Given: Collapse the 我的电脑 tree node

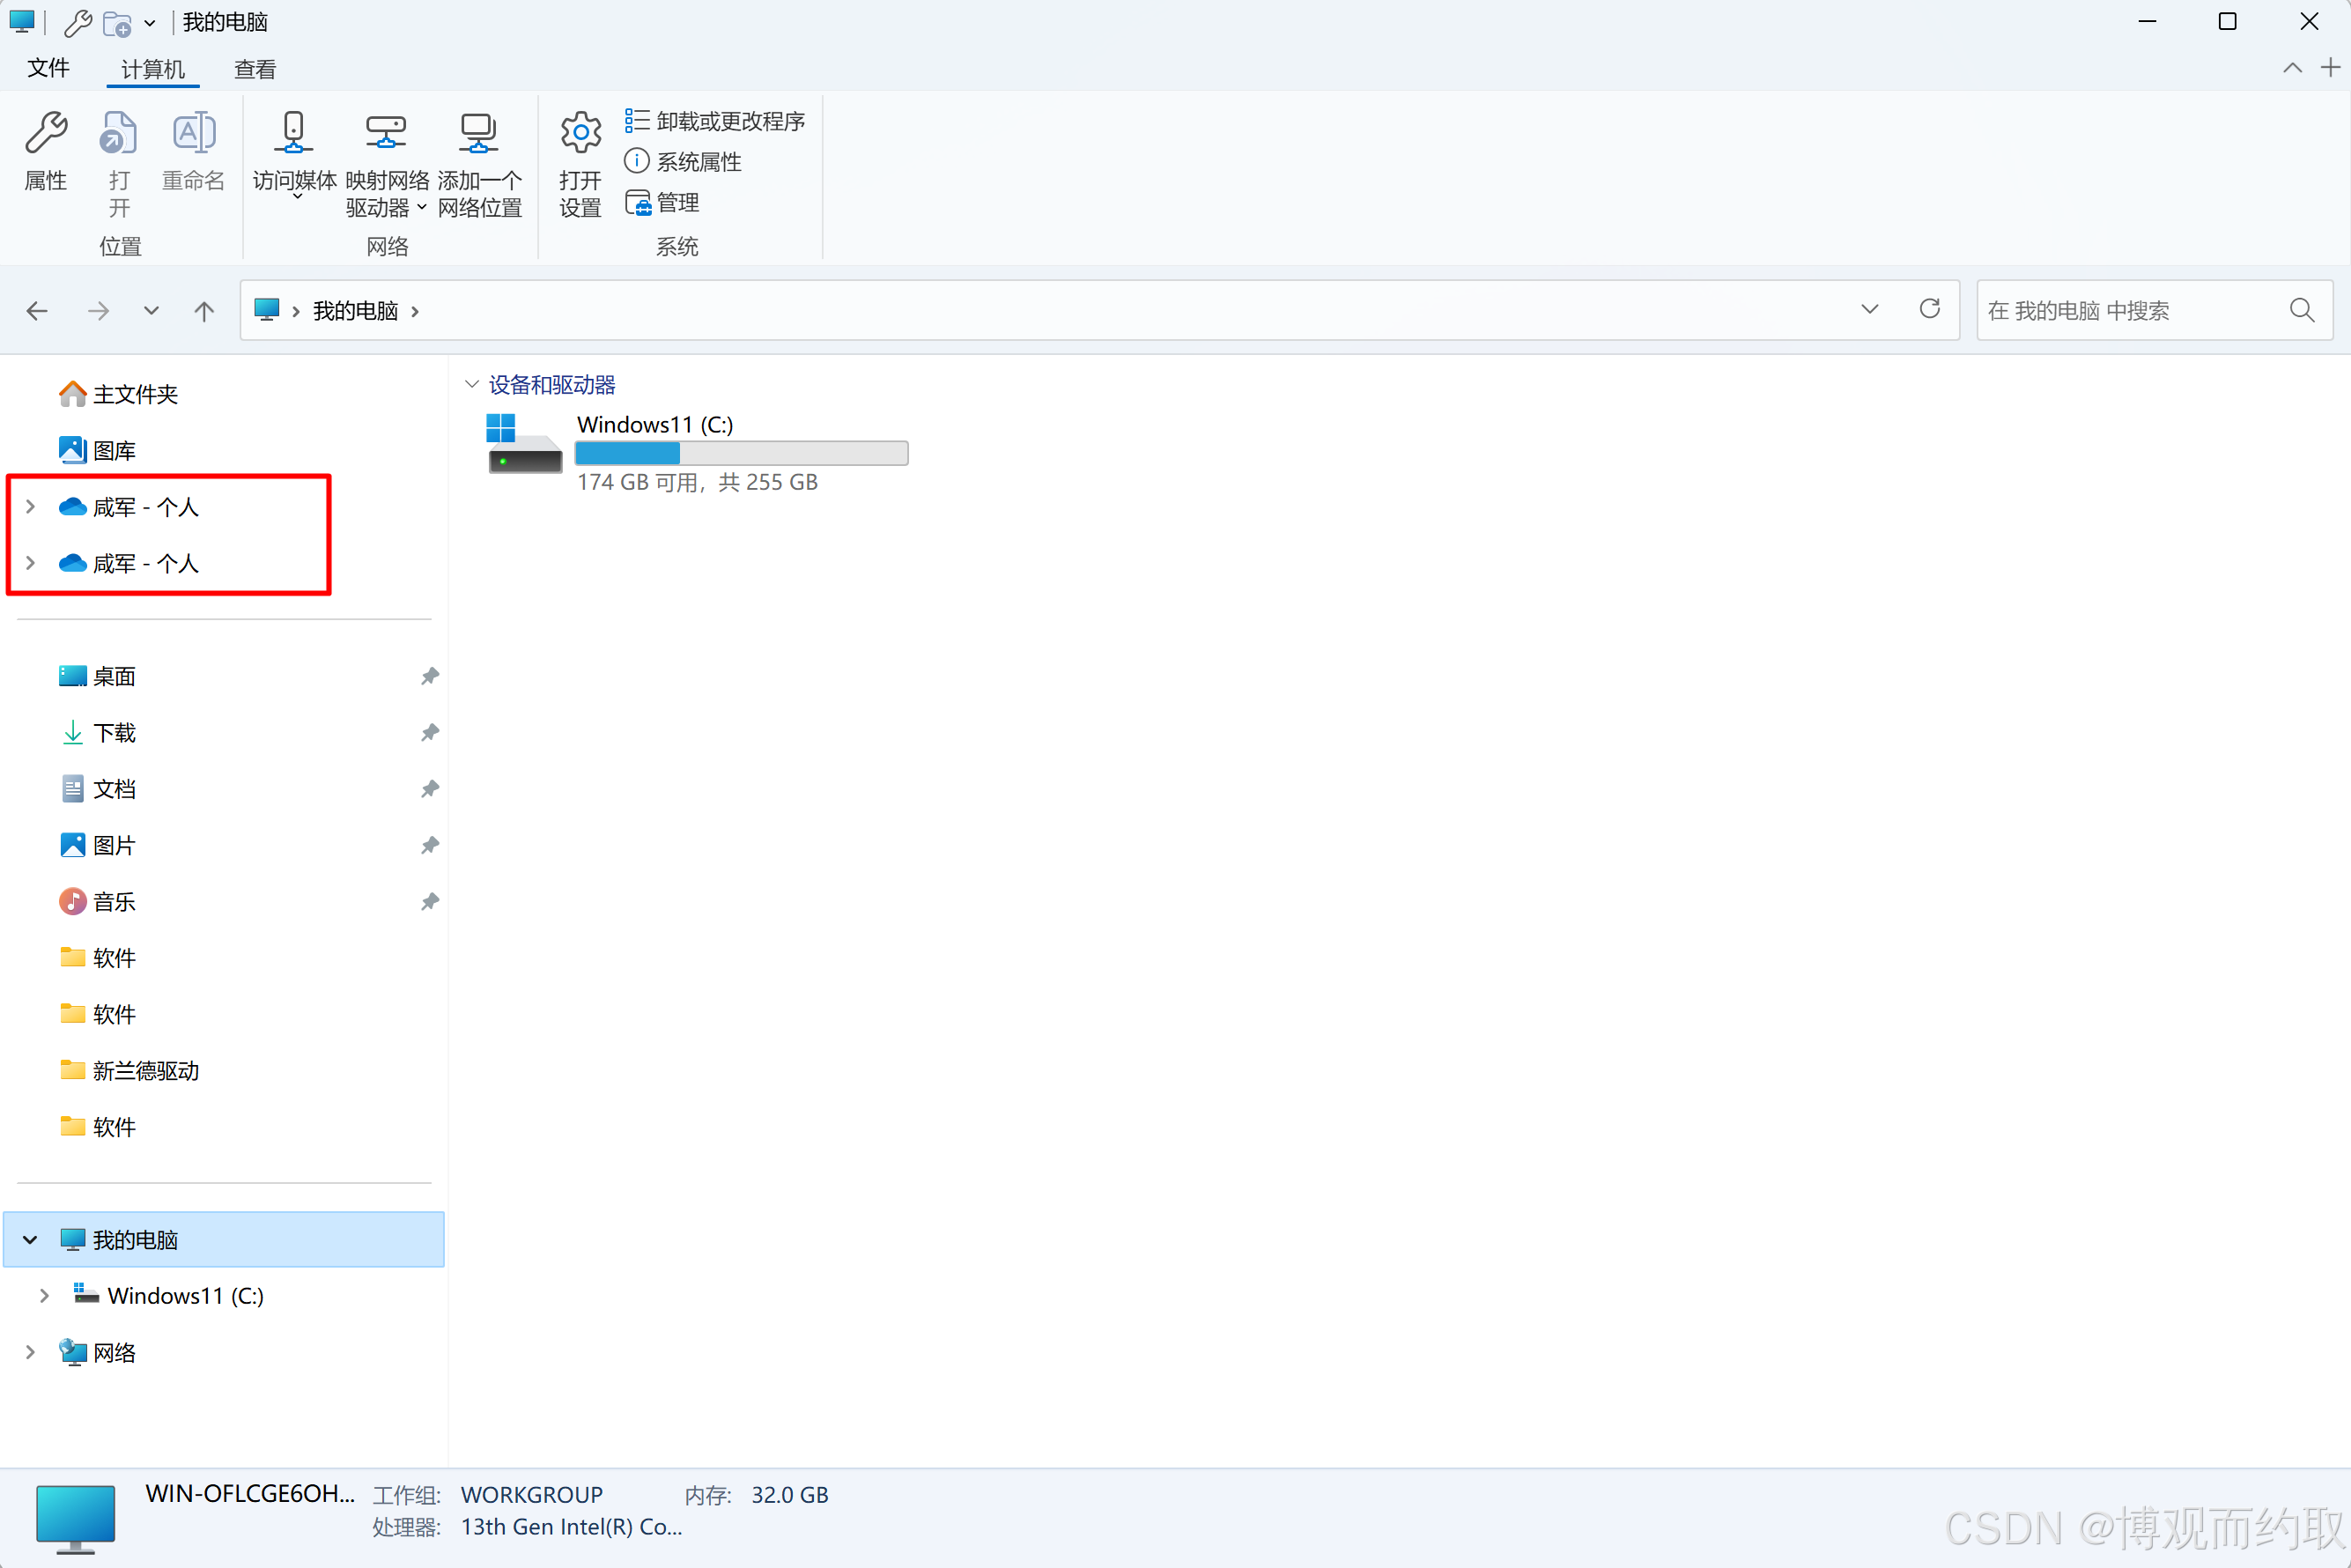Looking at the screenshot, I should (30, 1240).
